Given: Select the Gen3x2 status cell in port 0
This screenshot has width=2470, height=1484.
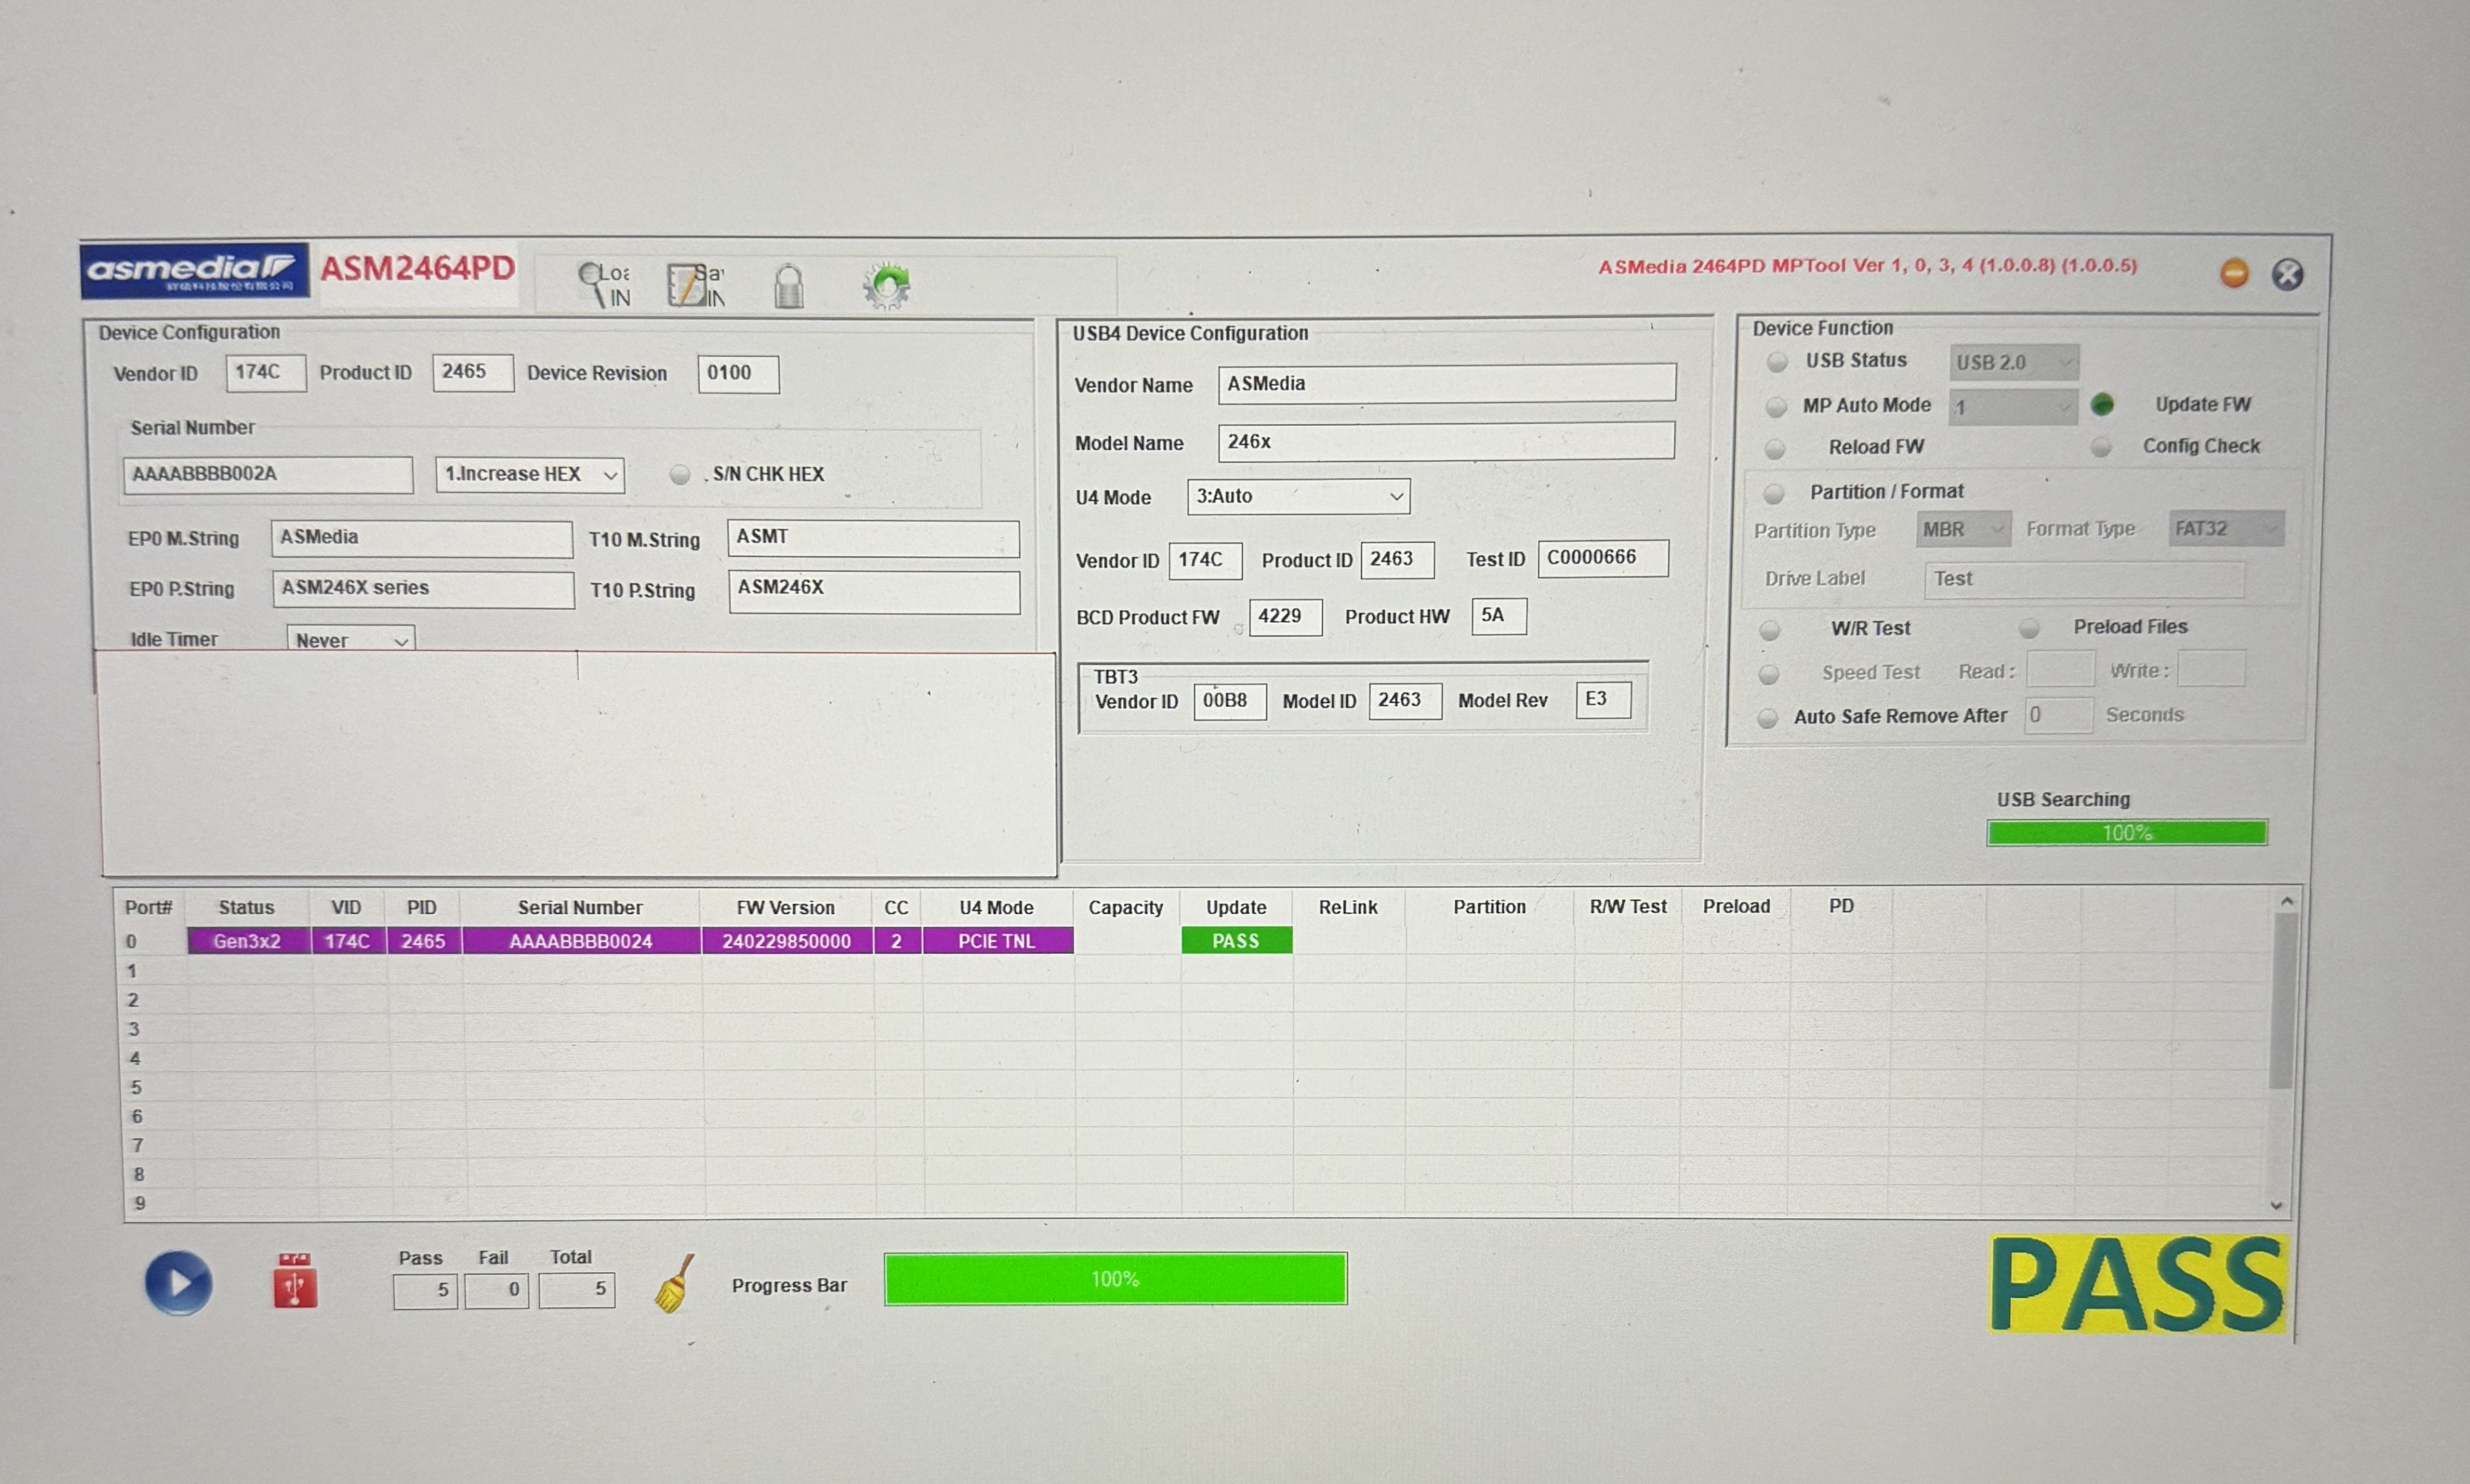Looking at the screenshot, I should point(247,941).
